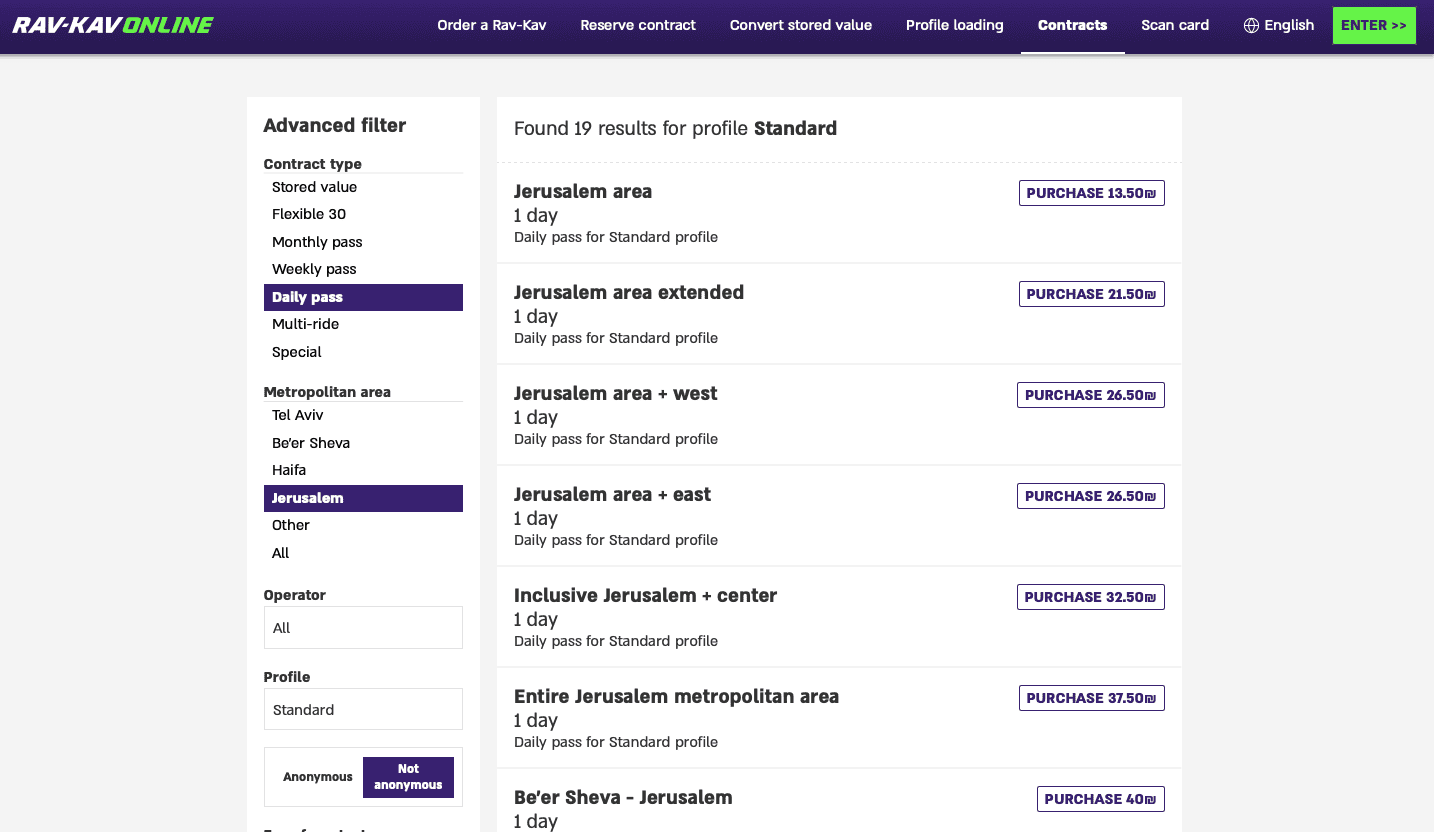Go to Order a Rav-Kav menu
The height and width of the screenshot is (832, 1434).
[x=492, y=25]
